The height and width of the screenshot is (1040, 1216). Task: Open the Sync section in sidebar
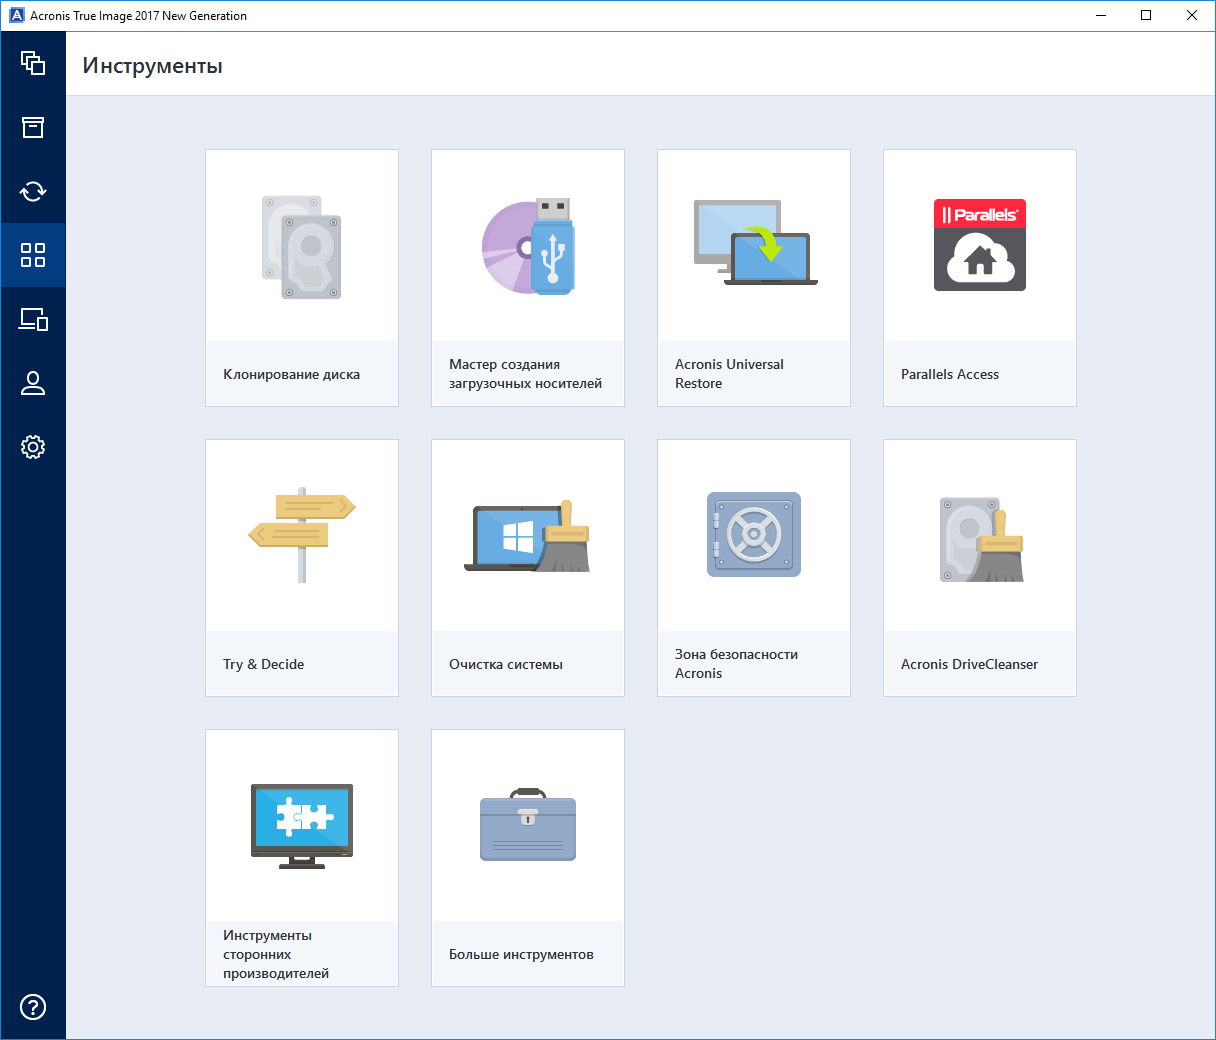coord(33,191)
